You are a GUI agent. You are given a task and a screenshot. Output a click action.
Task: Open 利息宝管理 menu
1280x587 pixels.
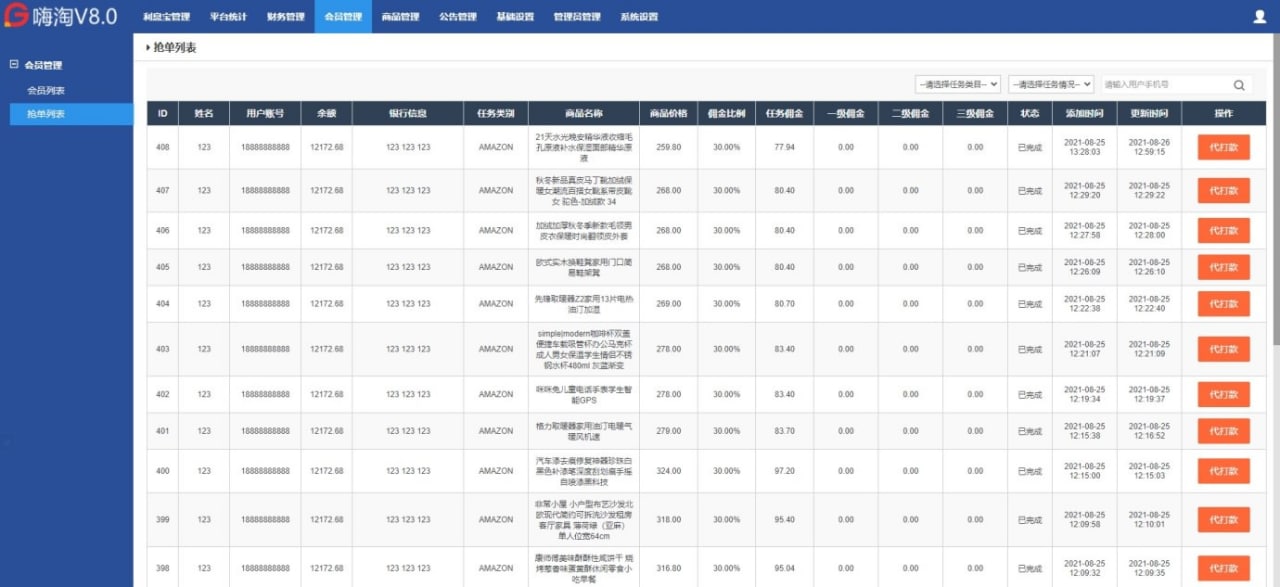tap(166, 17)
